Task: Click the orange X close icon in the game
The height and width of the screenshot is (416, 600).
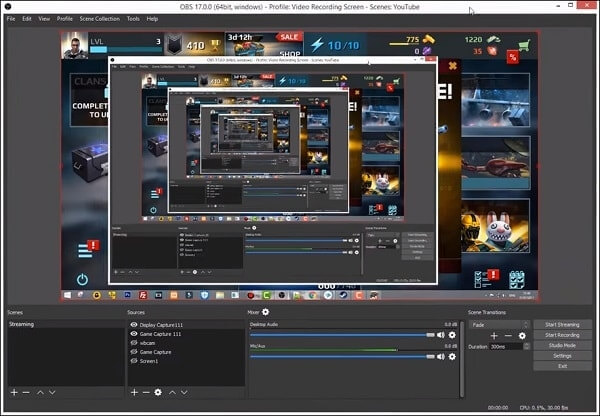Action: (x=452, y=66)
